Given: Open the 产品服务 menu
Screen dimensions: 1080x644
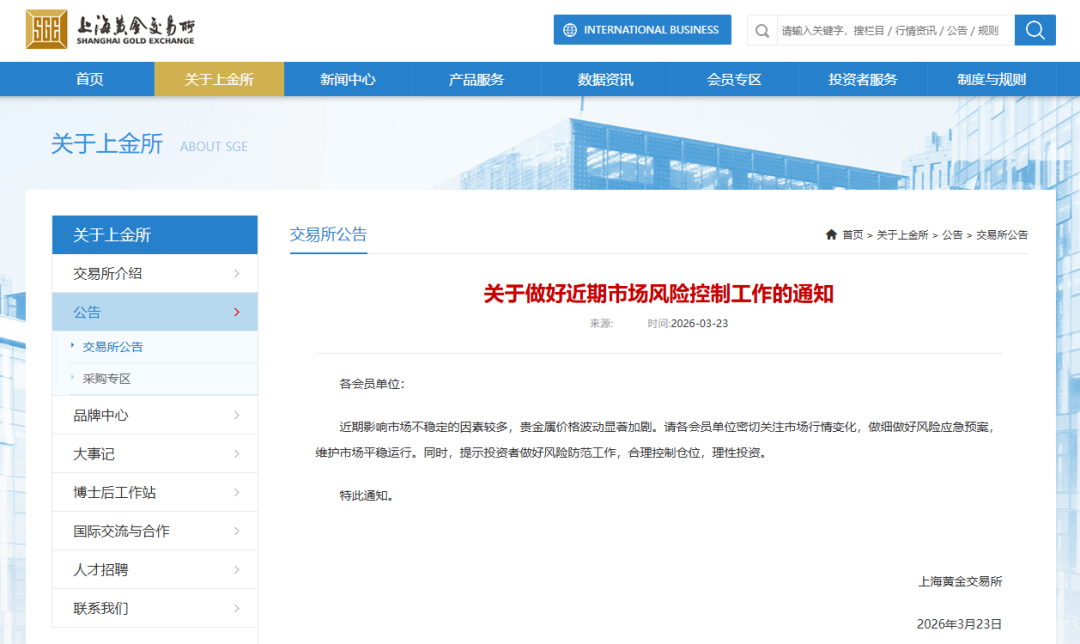Looking at the screenshot, I should pos(478,79).
